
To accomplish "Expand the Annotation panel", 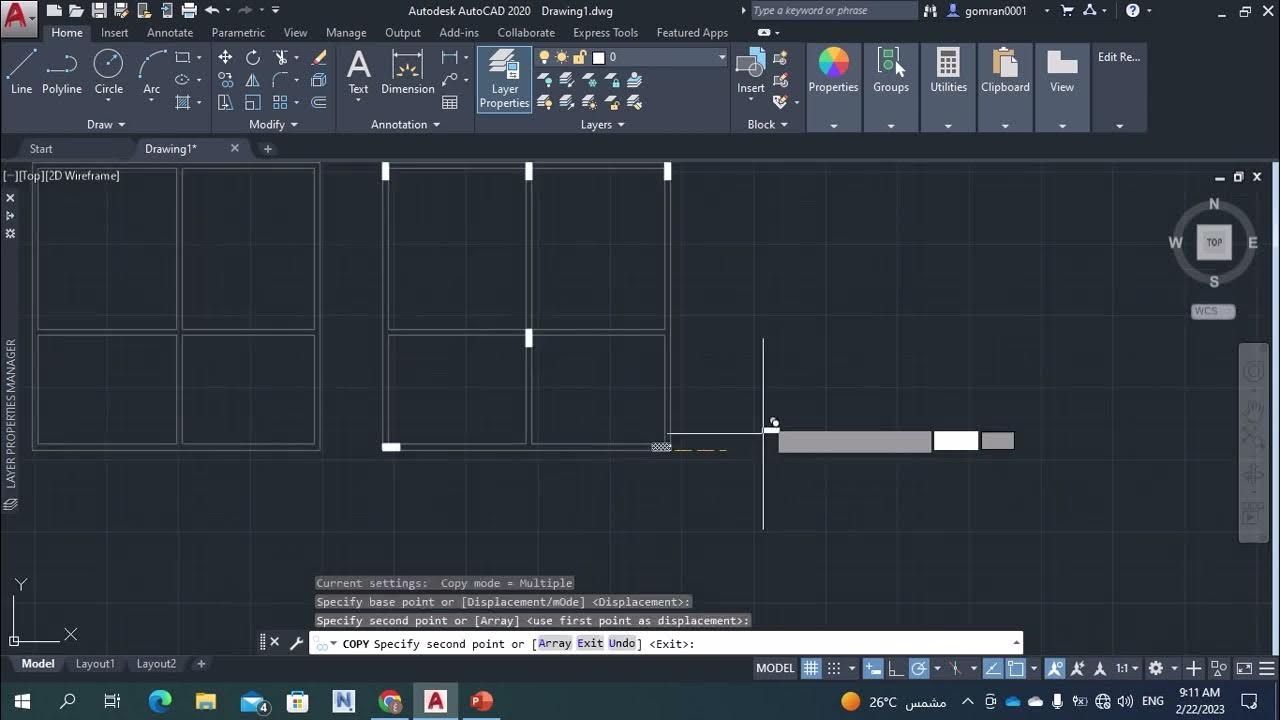I will (406, 124).
